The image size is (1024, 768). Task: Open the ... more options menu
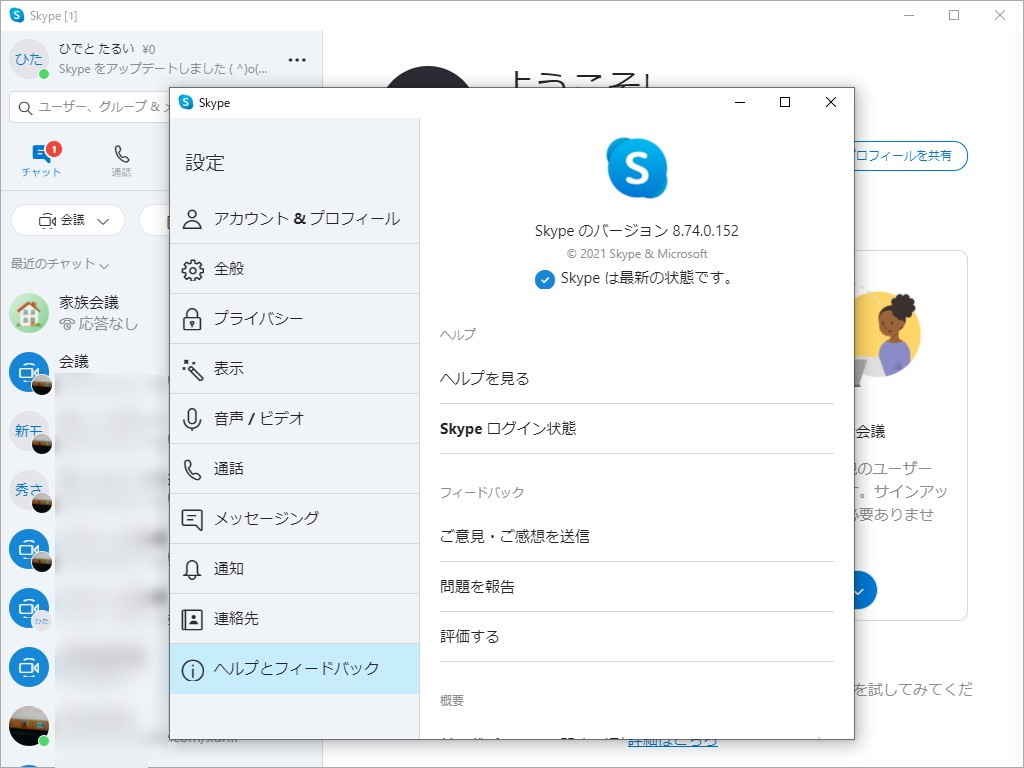(297, 60)
